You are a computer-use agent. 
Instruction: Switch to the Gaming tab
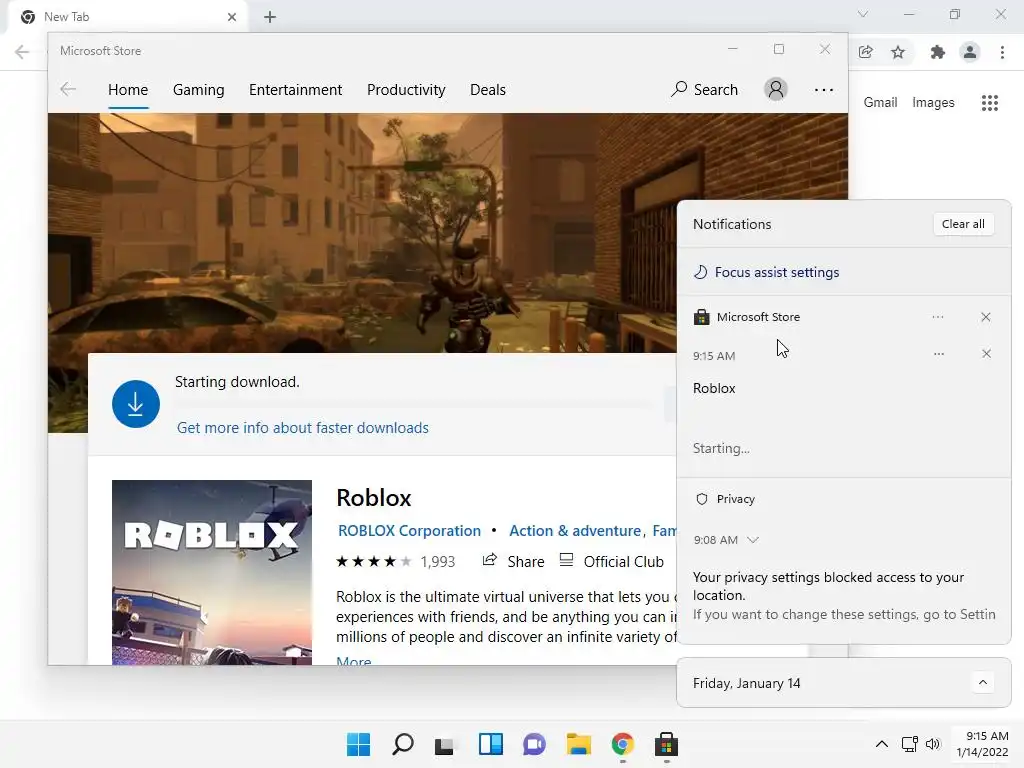pos(199,89)
